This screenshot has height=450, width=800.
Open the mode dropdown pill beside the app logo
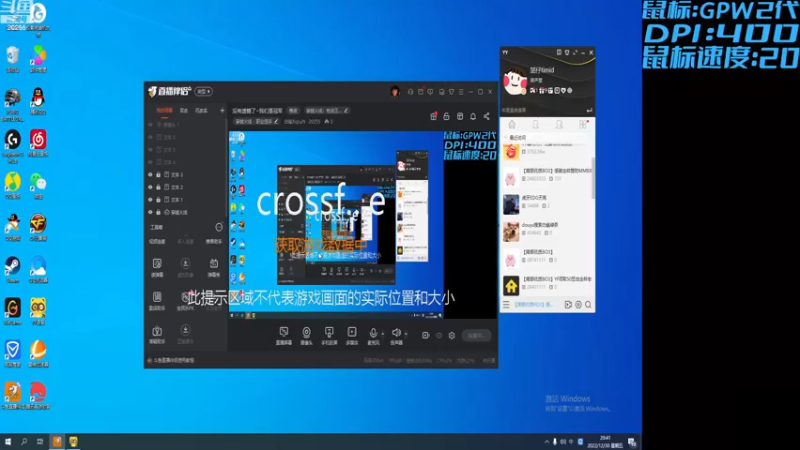click(204, 91)
